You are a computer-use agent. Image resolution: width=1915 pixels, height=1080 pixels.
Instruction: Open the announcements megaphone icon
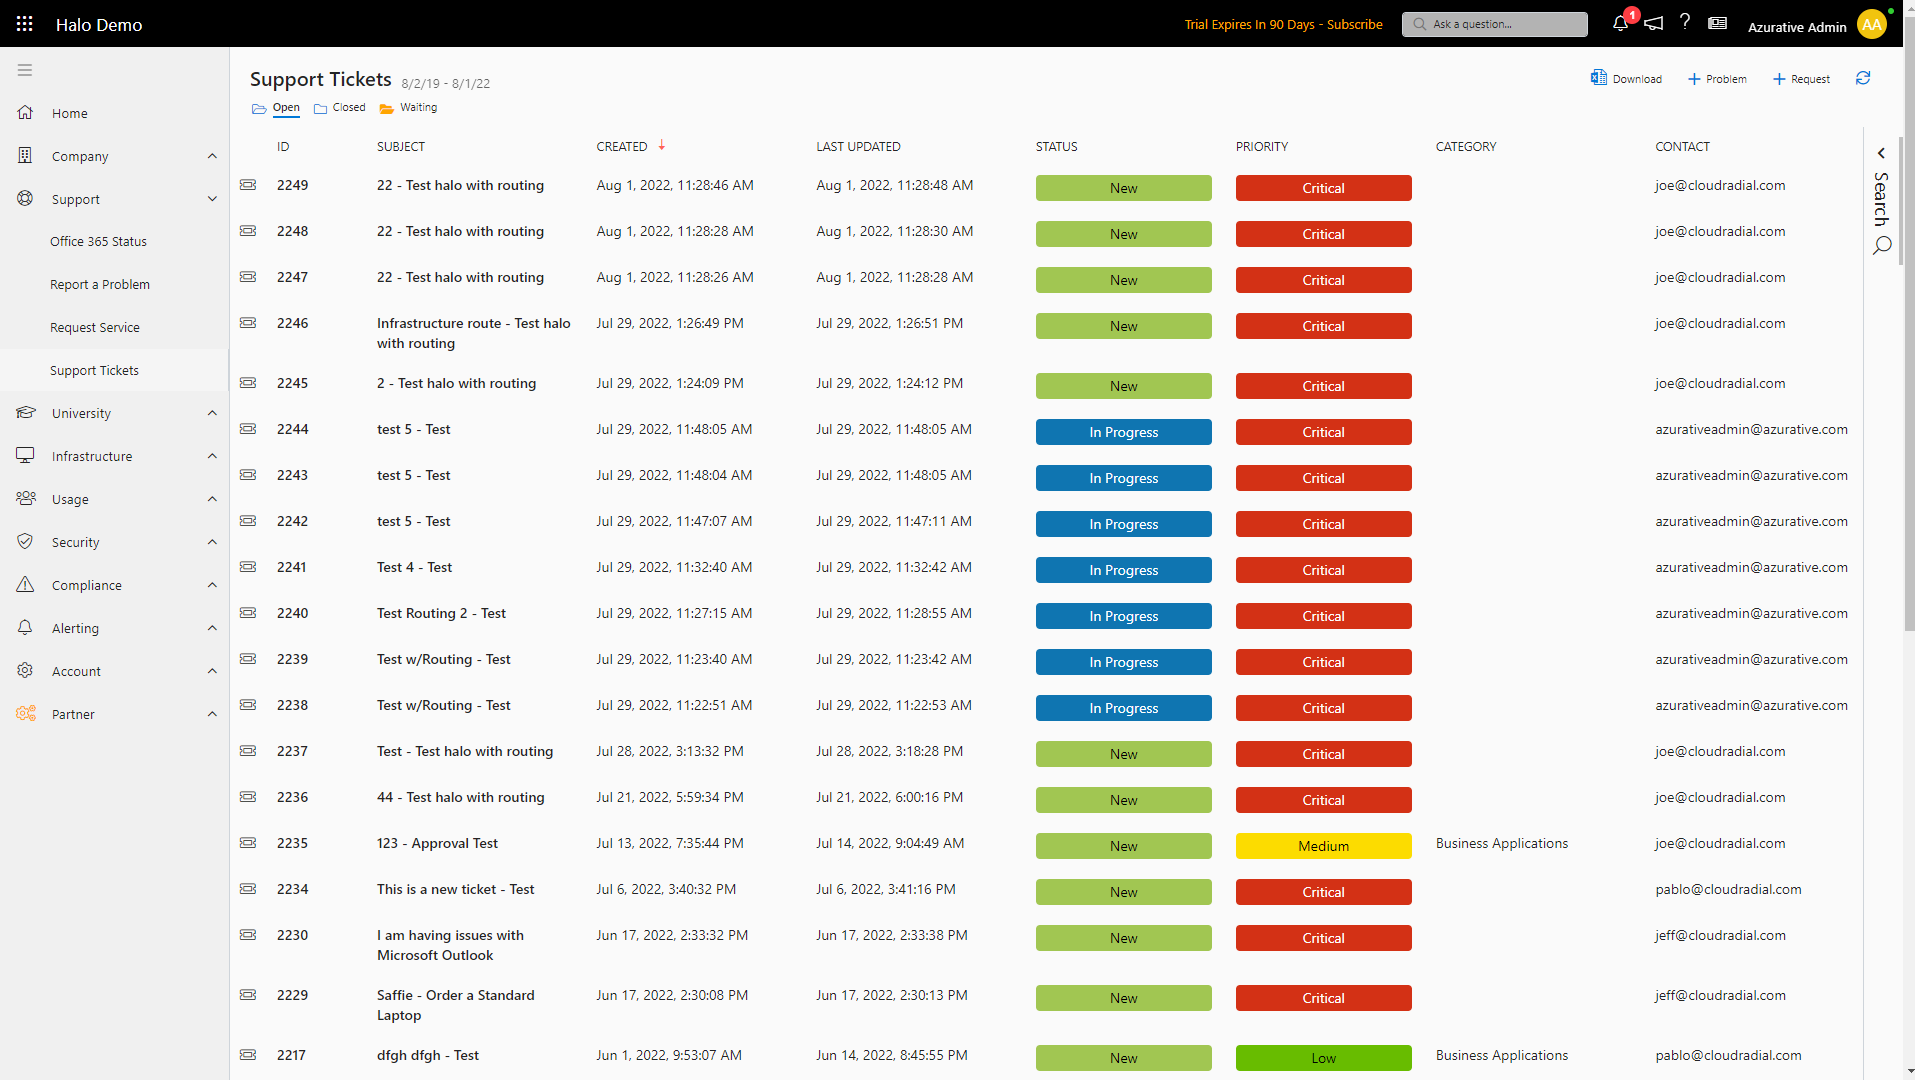(1654, 23)
